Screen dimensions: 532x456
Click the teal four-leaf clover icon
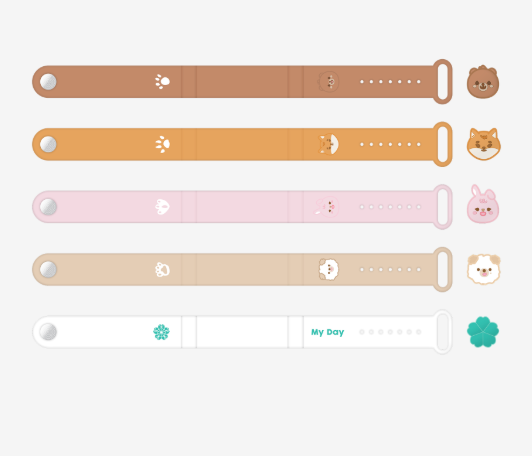483,332
